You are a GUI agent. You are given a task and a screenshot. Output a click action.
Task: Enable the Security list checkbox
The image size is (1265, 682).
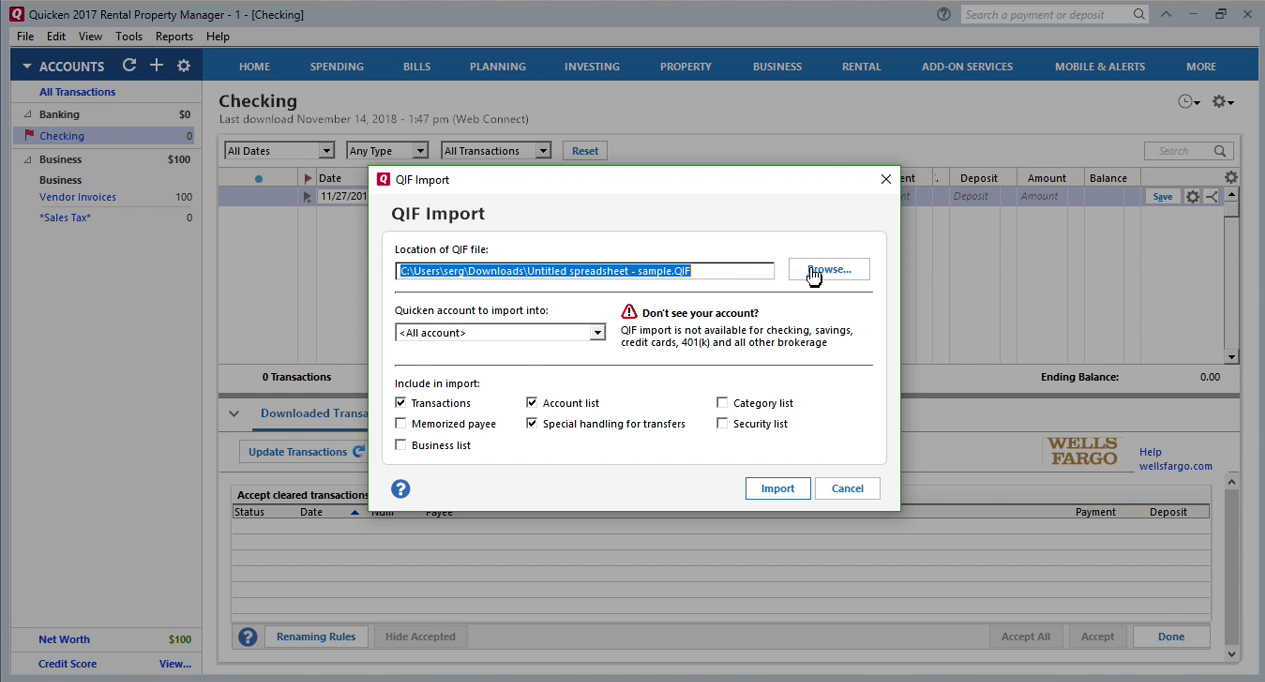click(x=722, y=424)
